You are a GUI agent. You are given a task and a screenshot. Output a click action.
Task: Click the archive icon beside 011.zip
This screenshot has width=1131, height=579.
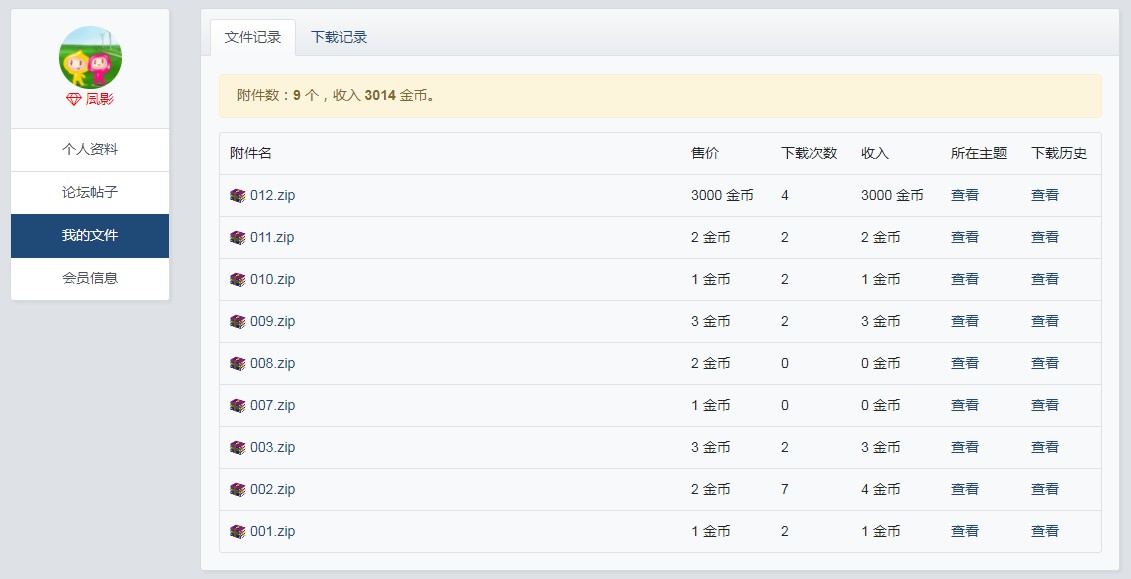[237, 238]
